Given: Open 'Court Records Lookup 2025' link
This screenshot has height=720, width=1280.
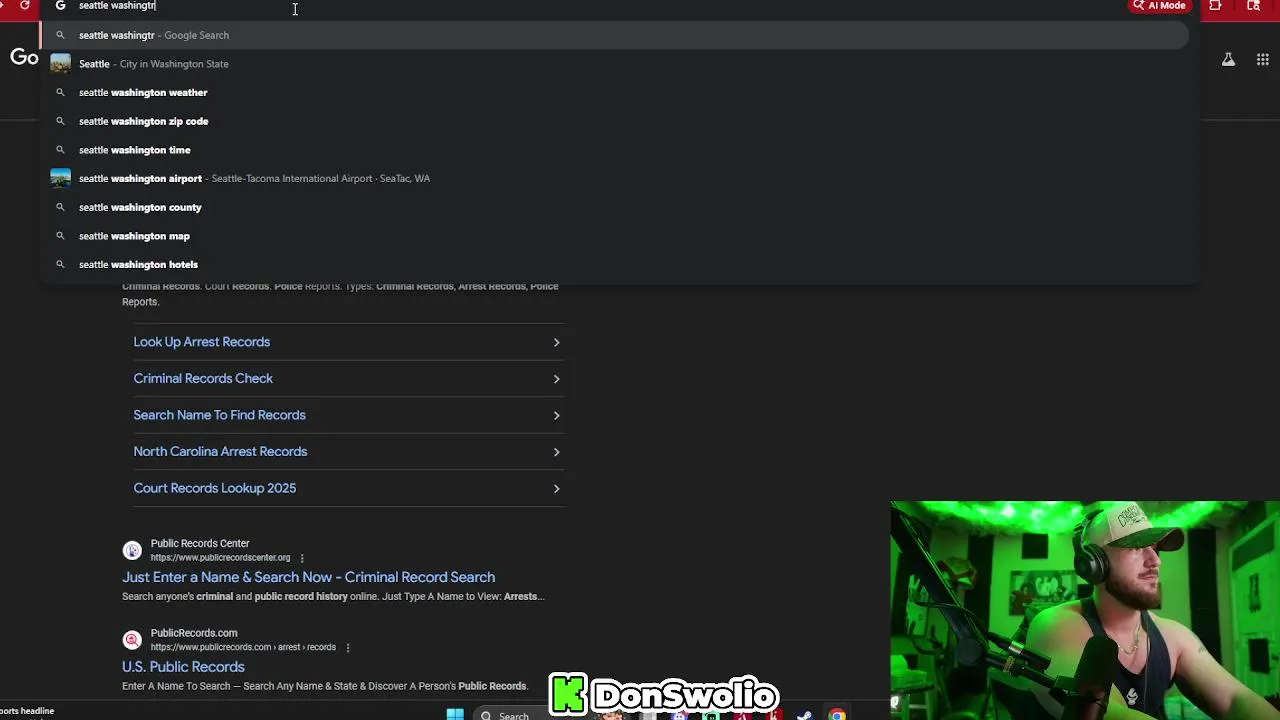Looking at the screenshot, I should (x=215, y=488).
